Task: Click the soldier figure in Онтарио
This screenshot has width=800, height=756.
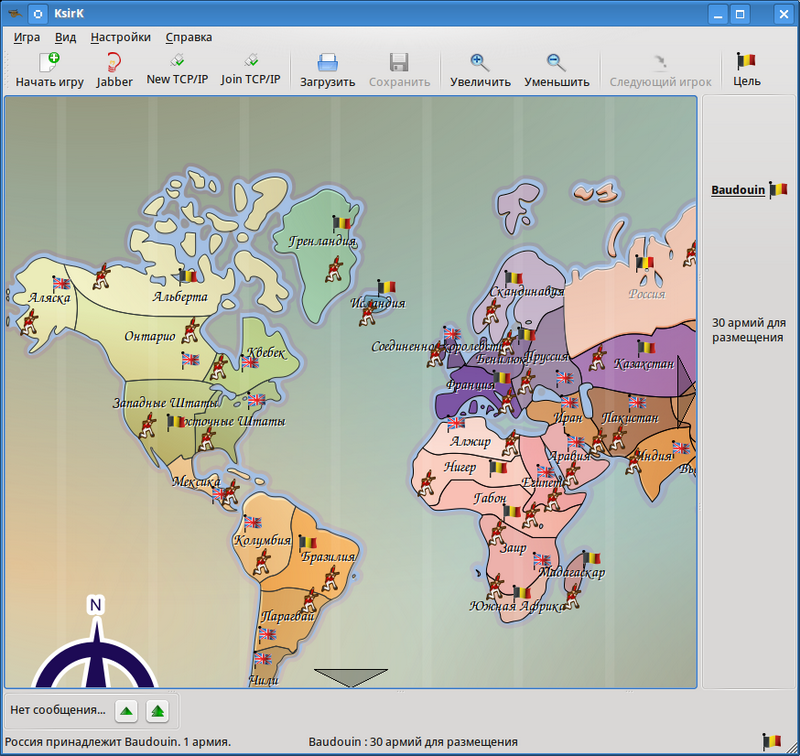Action: click(191, 331)
